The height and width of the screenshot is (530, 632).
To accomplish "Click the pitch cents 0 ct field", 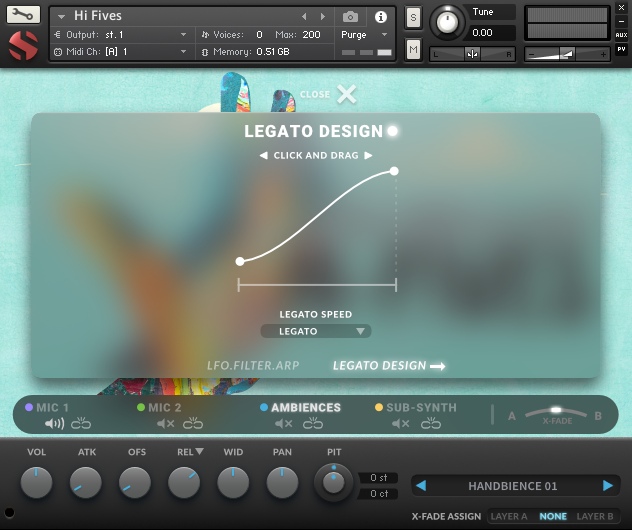I will (x=378, y=494).
